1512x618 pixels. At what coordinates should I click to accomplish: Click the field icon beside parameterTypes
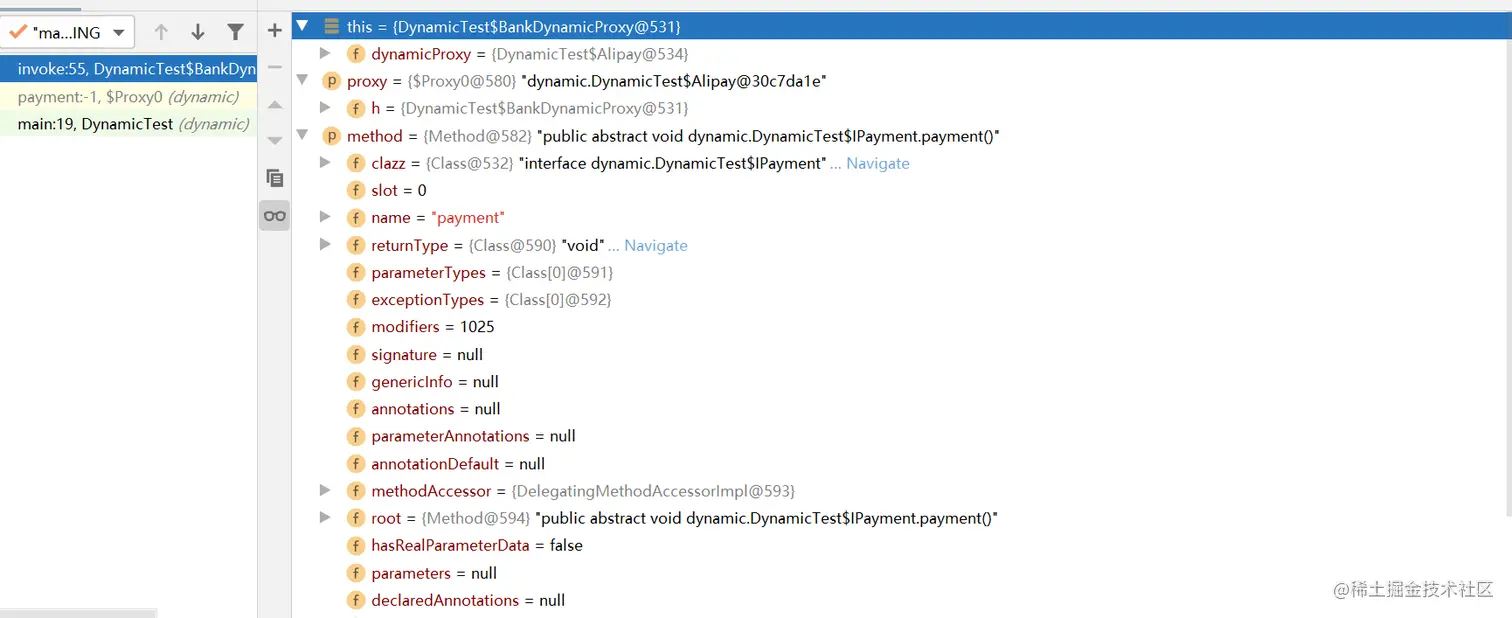[355, 272]
